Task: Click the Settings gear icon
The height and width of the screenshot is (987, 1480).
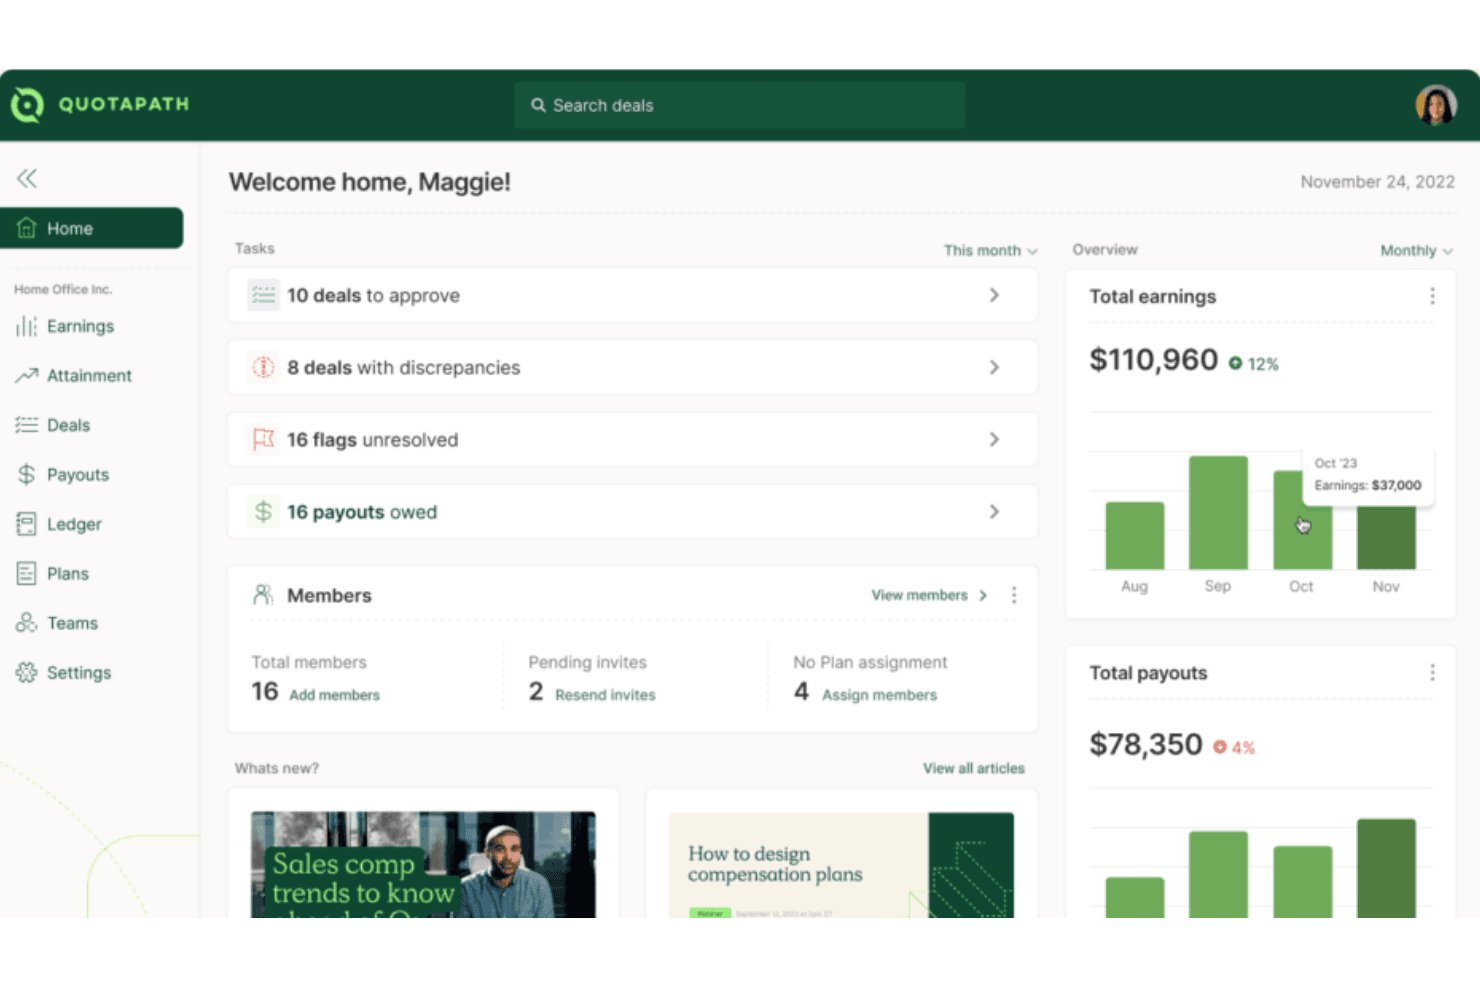Action: tap(27, 673)
